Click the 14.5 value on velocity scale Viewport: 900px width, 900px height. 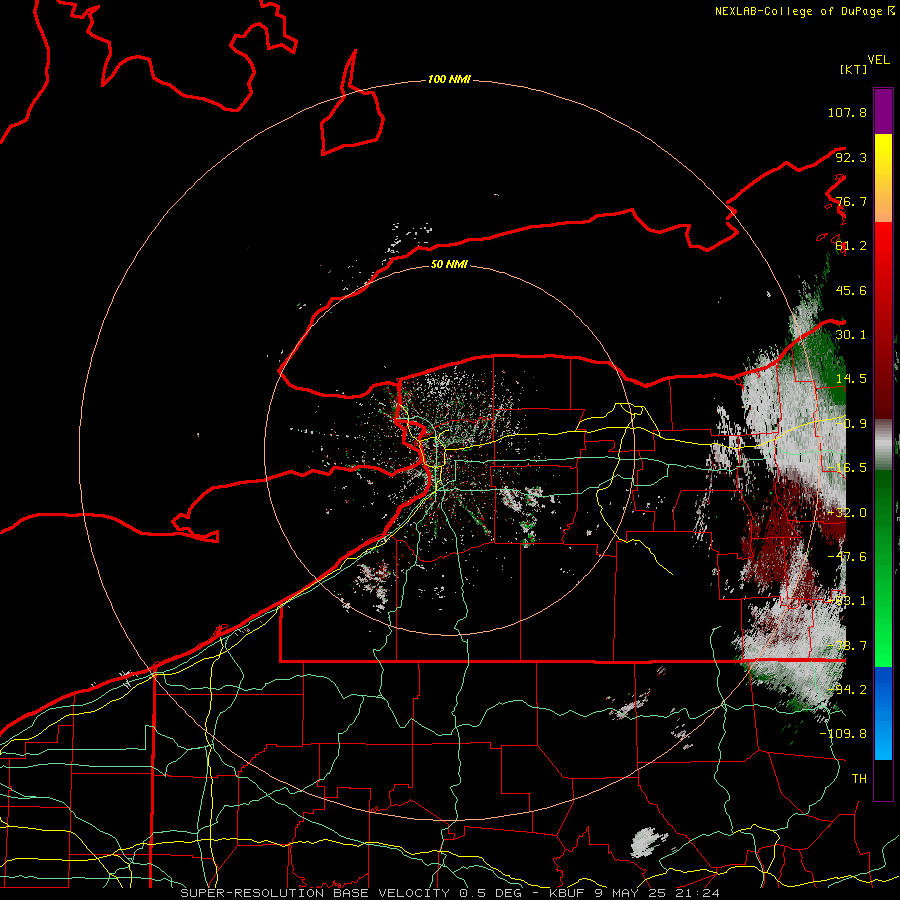(x=851, y=379)
